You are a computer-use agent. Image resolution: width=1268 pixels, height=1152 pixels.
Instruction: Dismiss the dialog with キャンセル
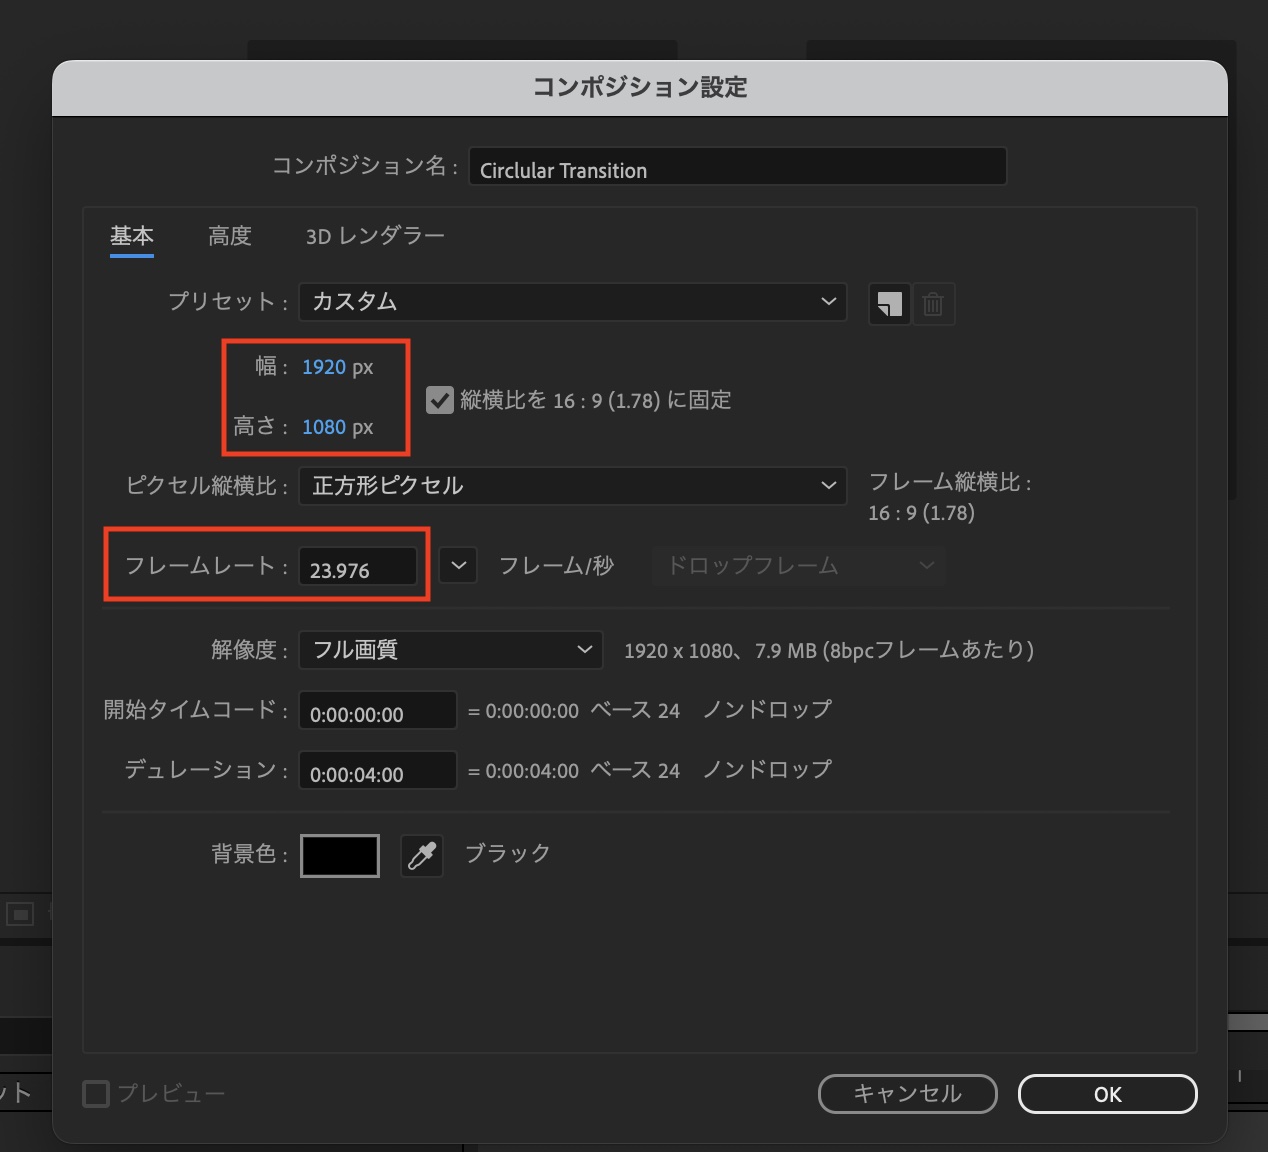[906, 1093]
